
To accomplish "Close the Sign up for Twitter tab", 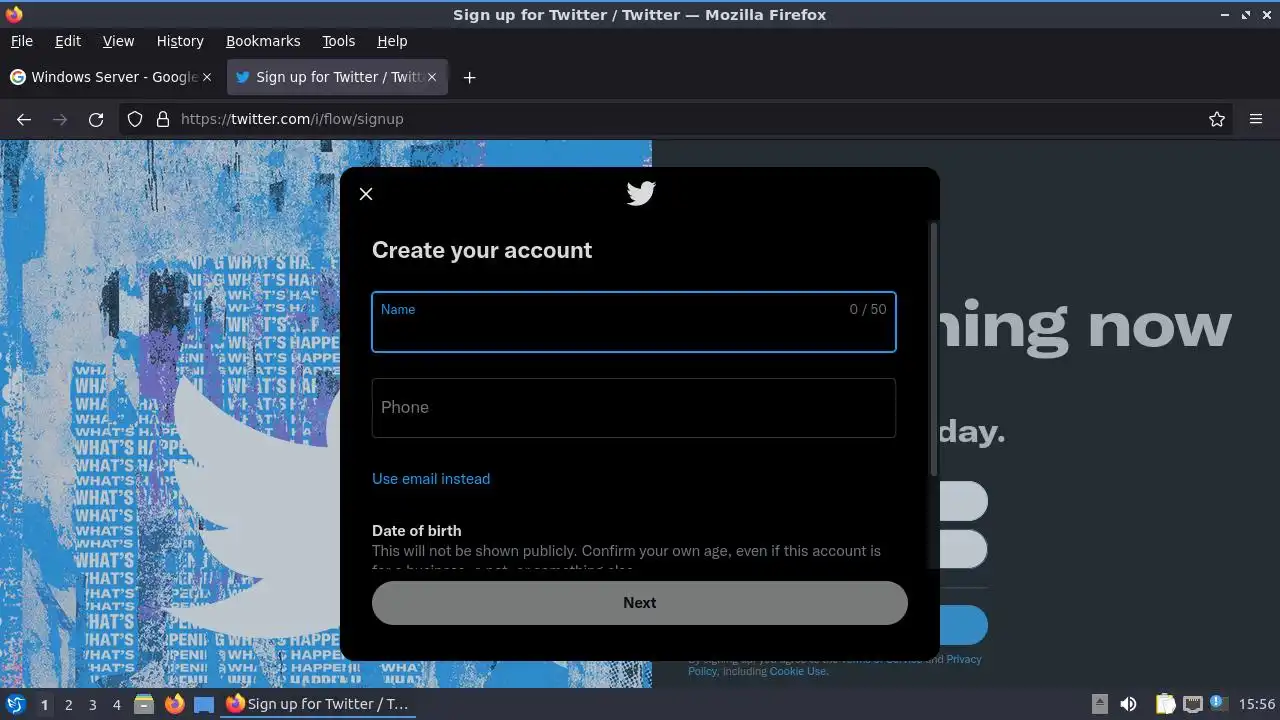I will [x=432, y=77].
